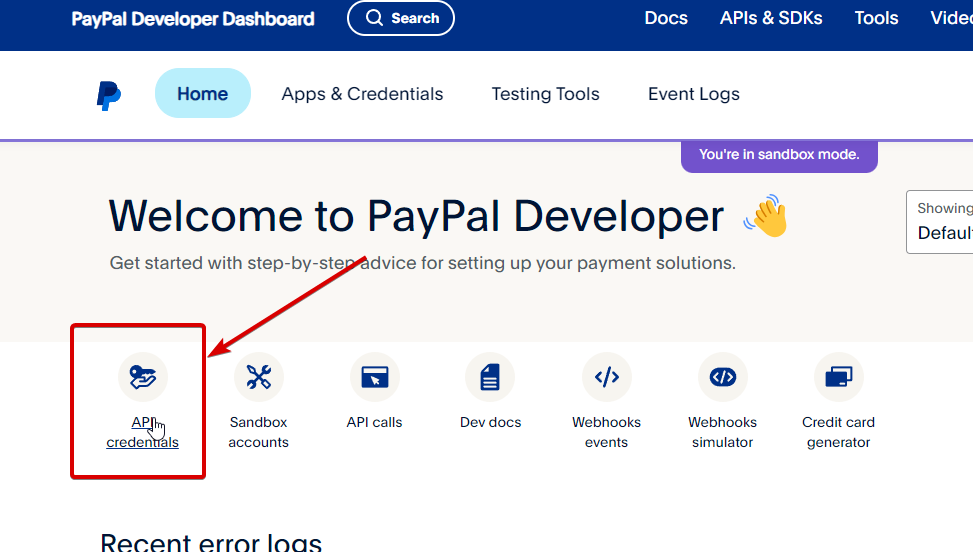Click the Webhooks events code icon
This screenshot has width=973, height=552.
point(606,377)
